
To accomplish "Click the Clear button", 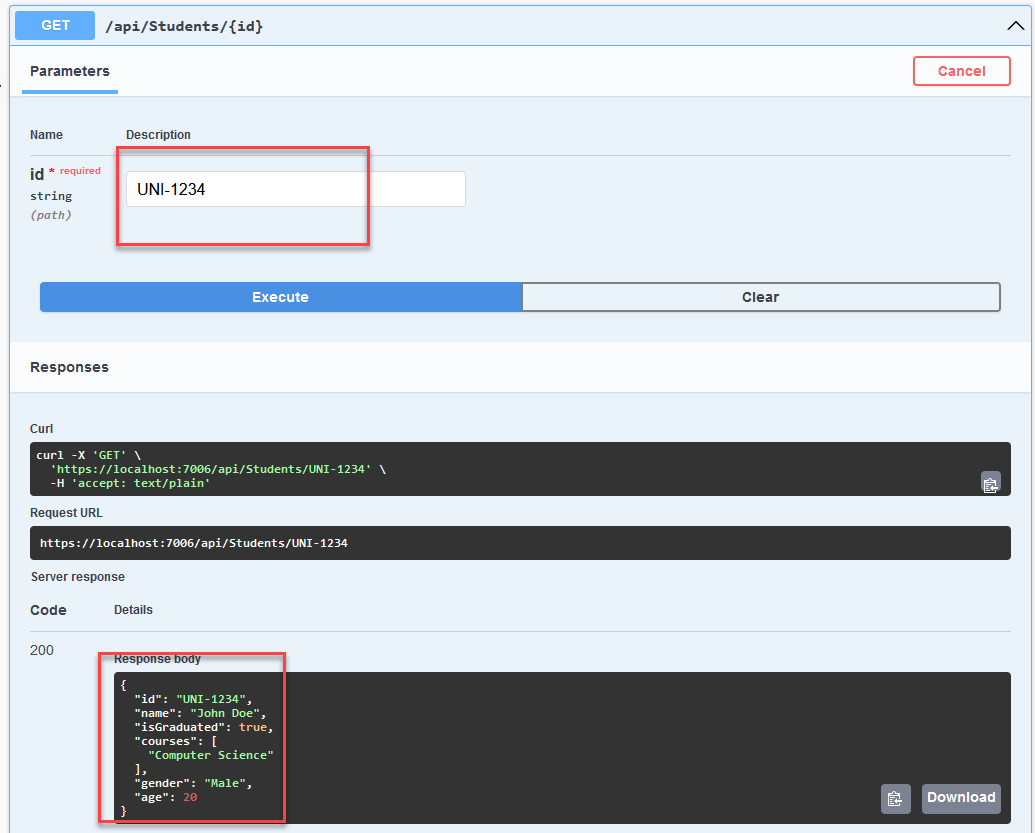I will 760,297.
